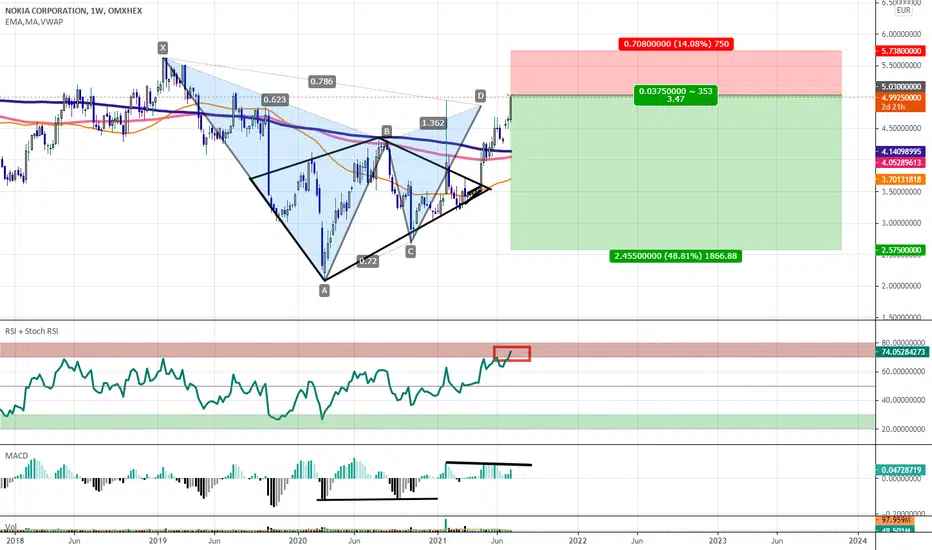Open the MACD indicator legend
Screen dimensions: 932x550
pyautogui.click(x=17, y=455)
